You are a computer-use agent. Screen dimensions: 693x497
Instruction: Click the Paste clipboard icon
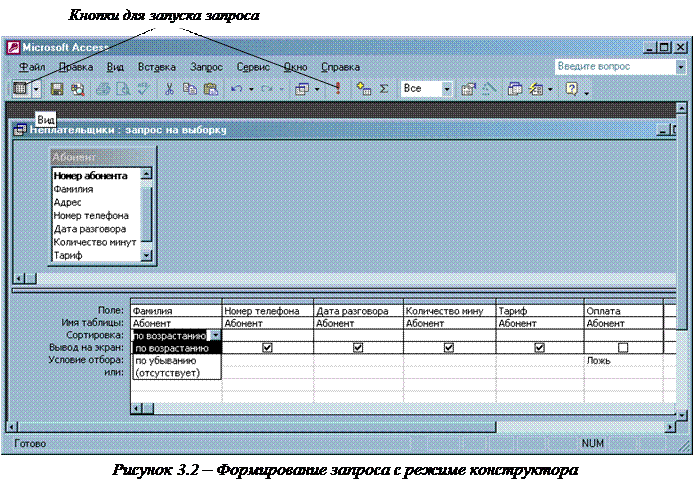pyautogui.click(x=211, y=89)
